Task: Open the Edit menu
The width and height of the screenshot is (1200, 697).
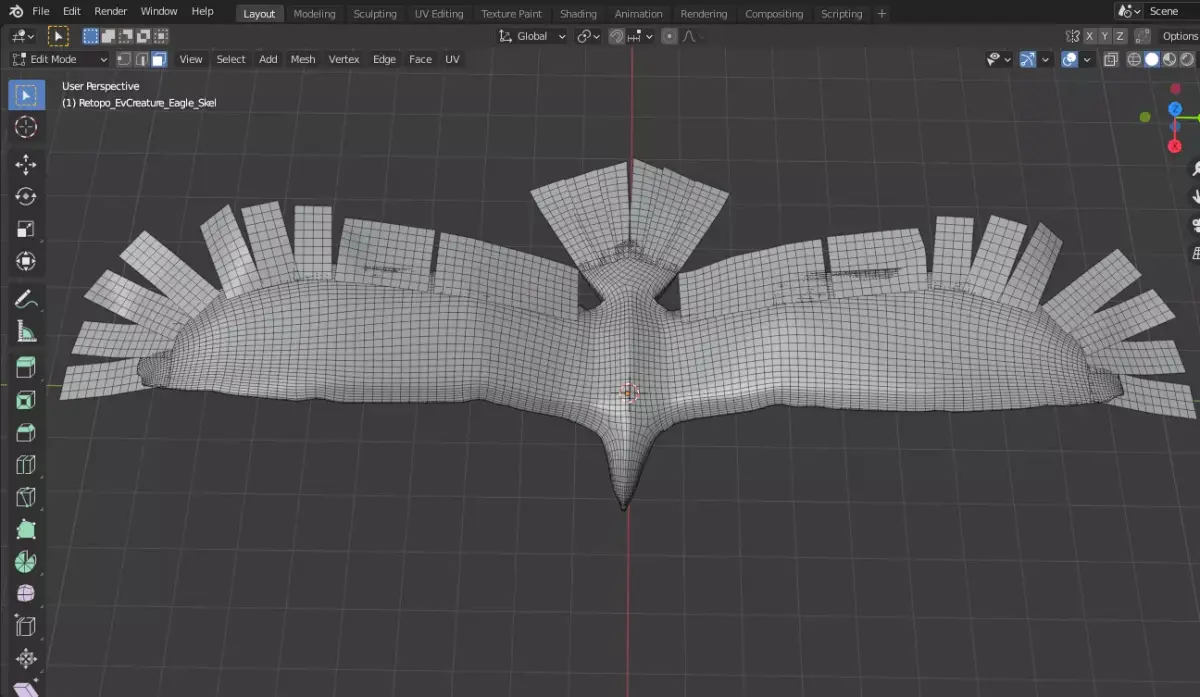Action: (x=72, y=11)
